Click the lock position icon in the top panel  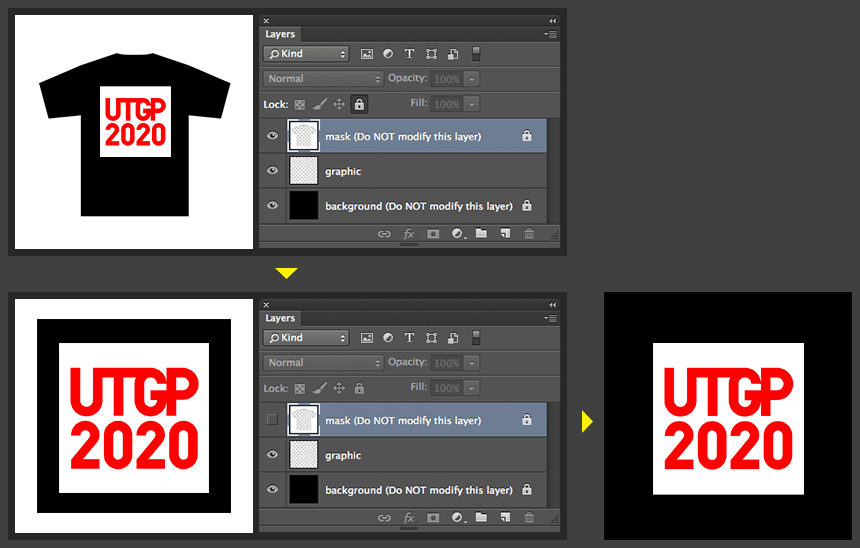point(340,104)
